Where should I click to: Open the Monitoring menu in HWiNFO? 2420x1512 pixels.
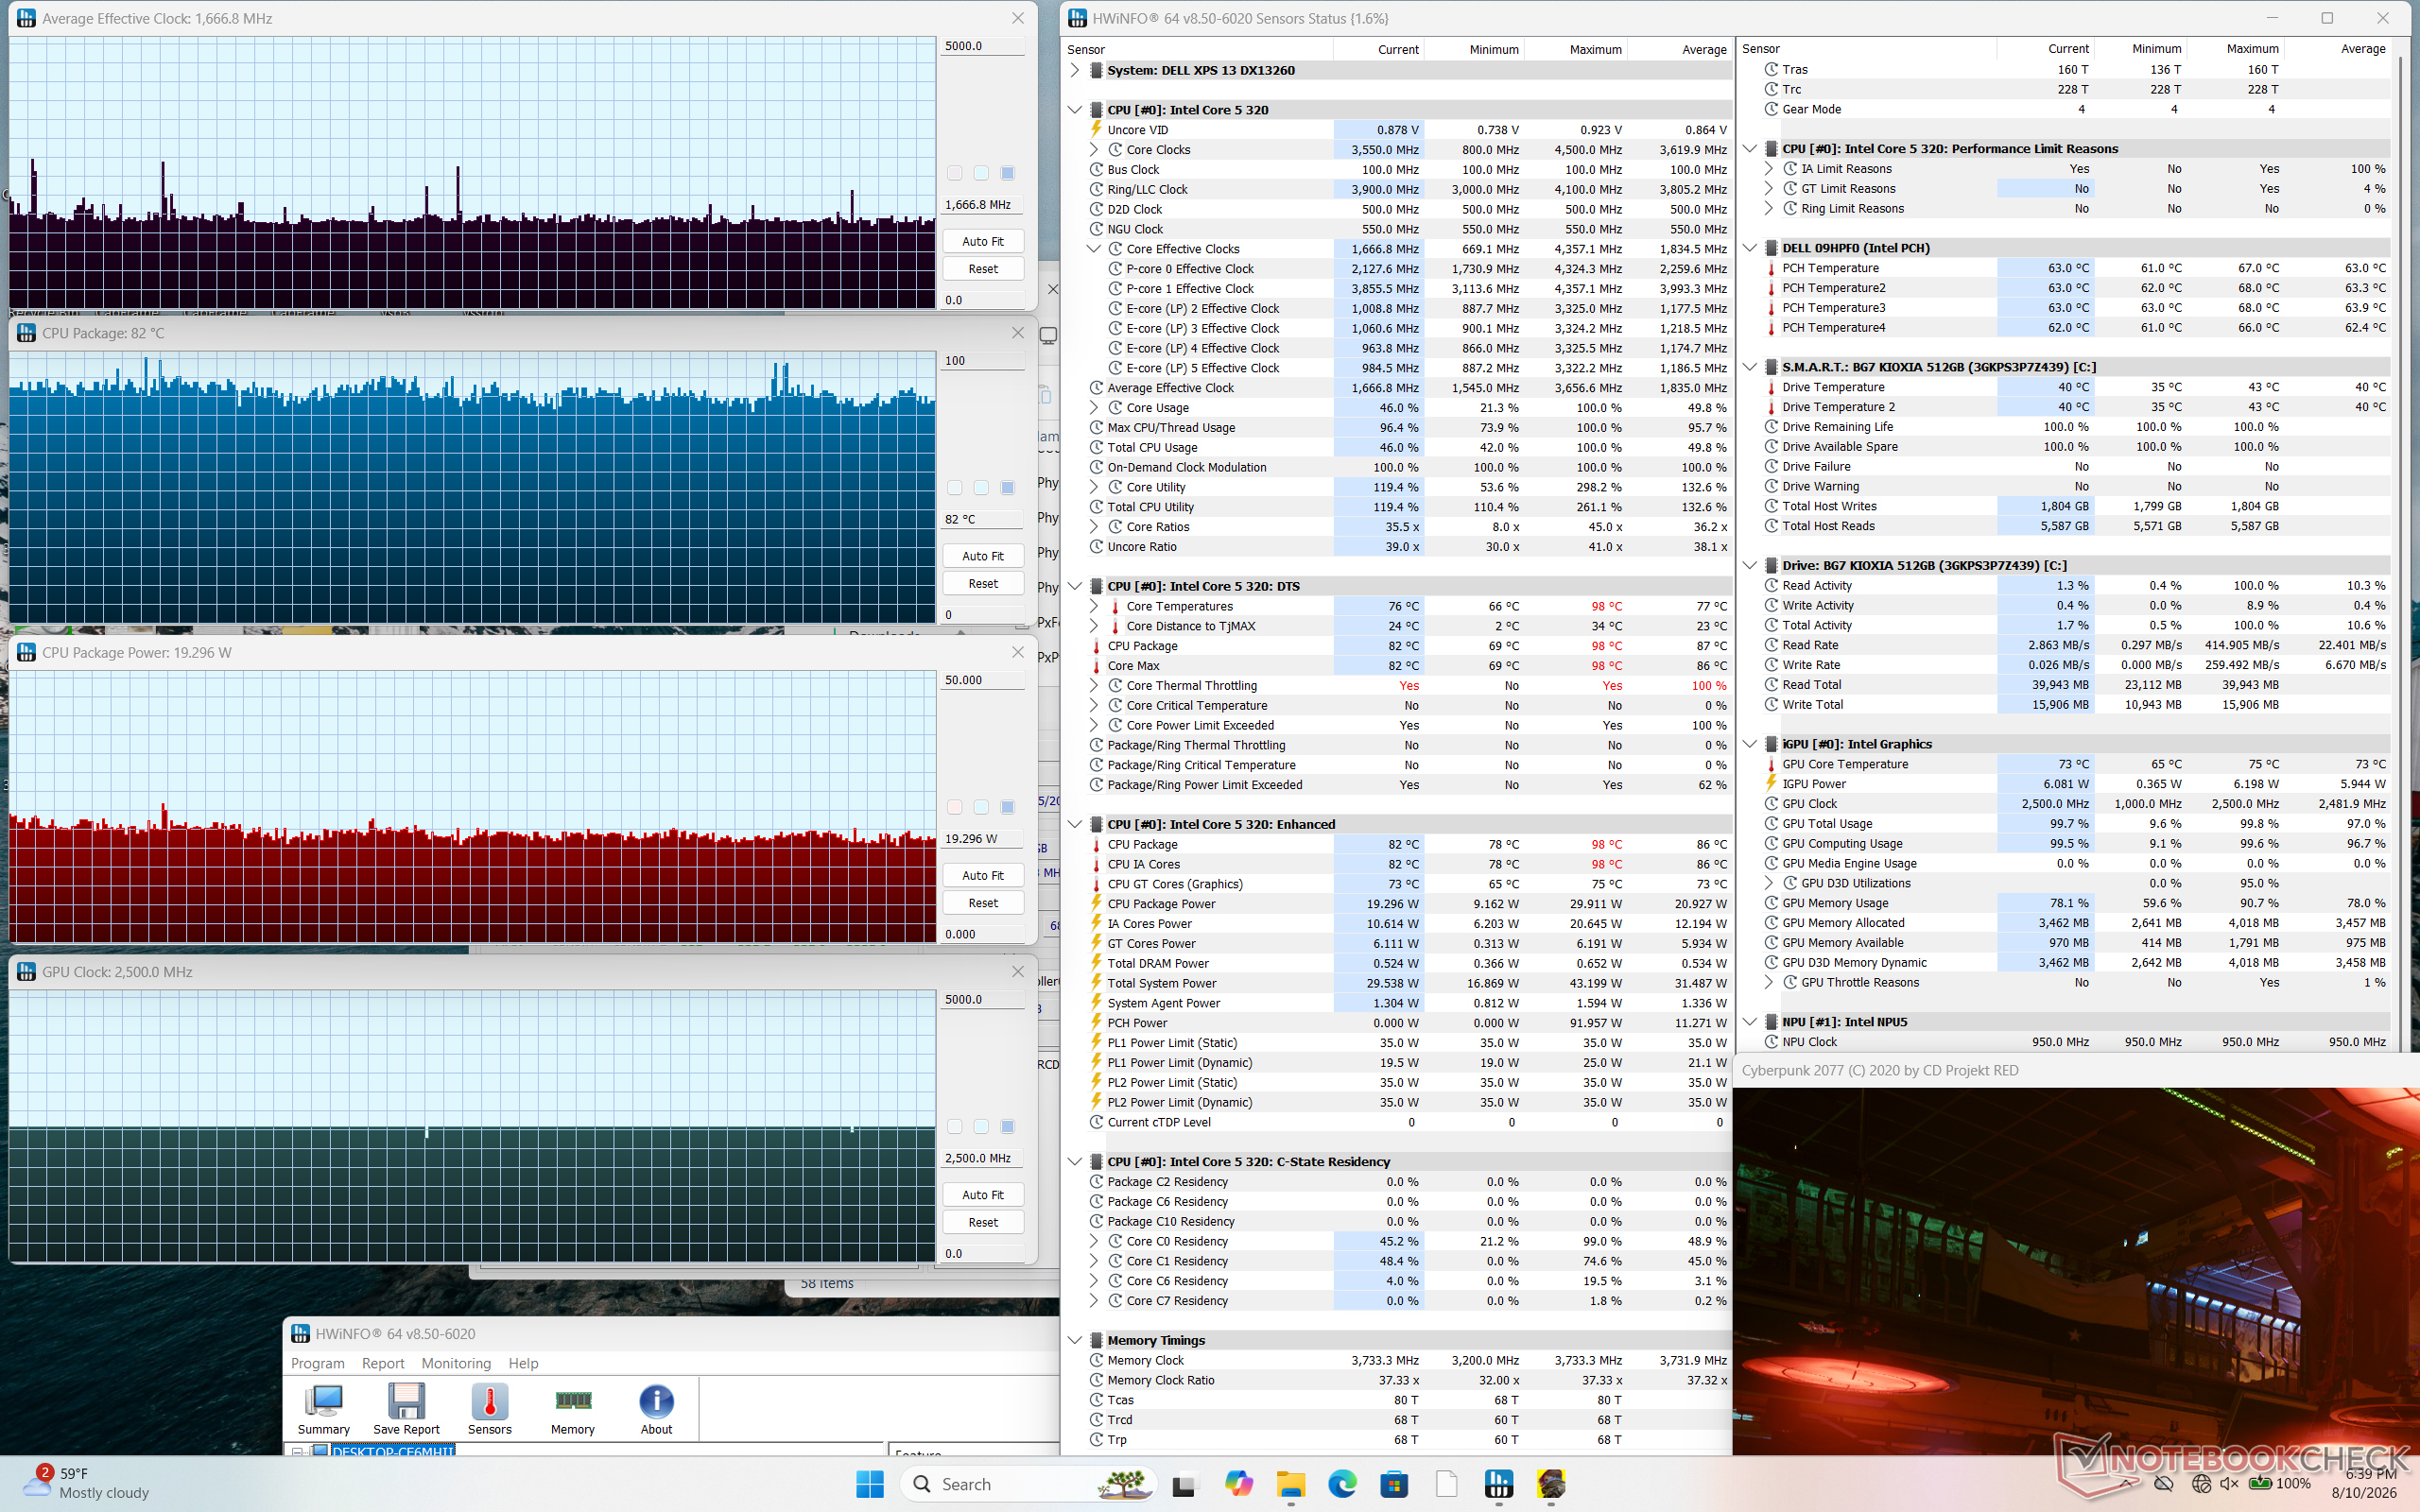click(x=456, y=1363)
